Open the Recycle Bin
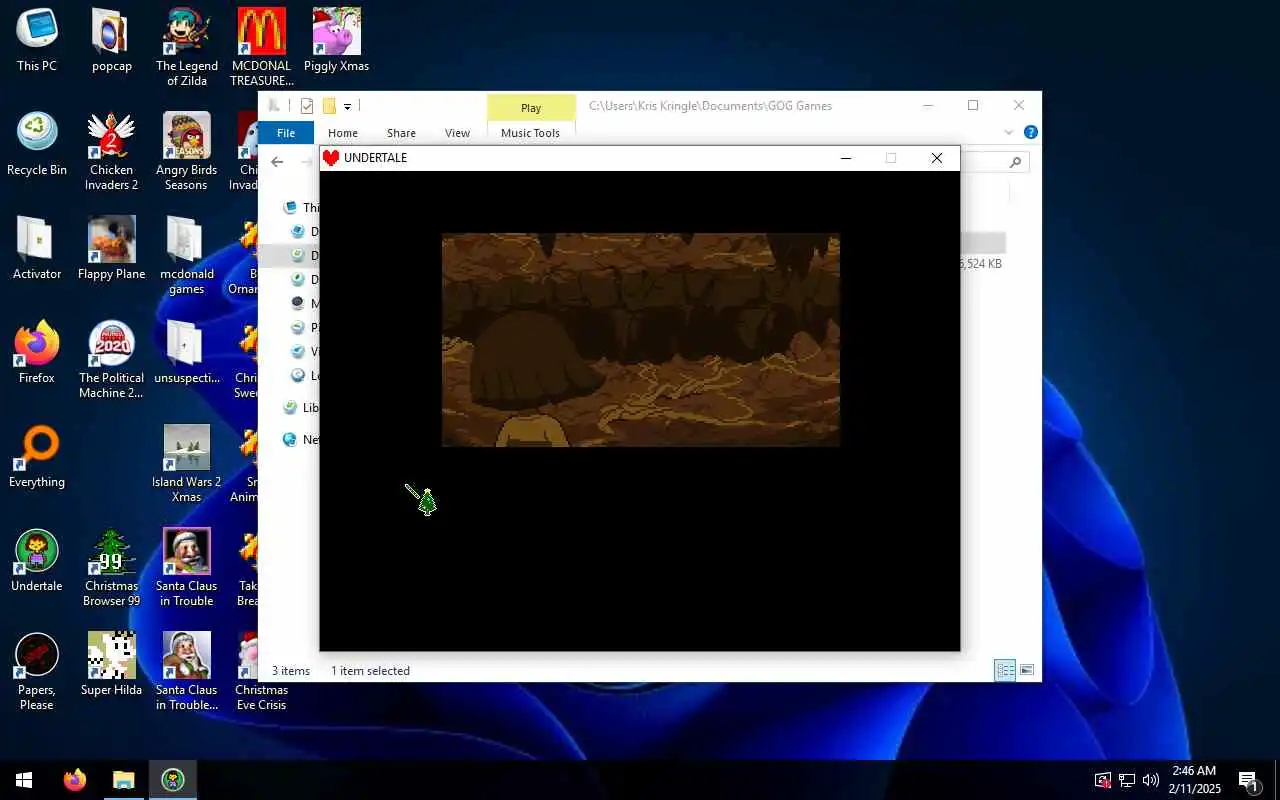 (x=37, y=145)
